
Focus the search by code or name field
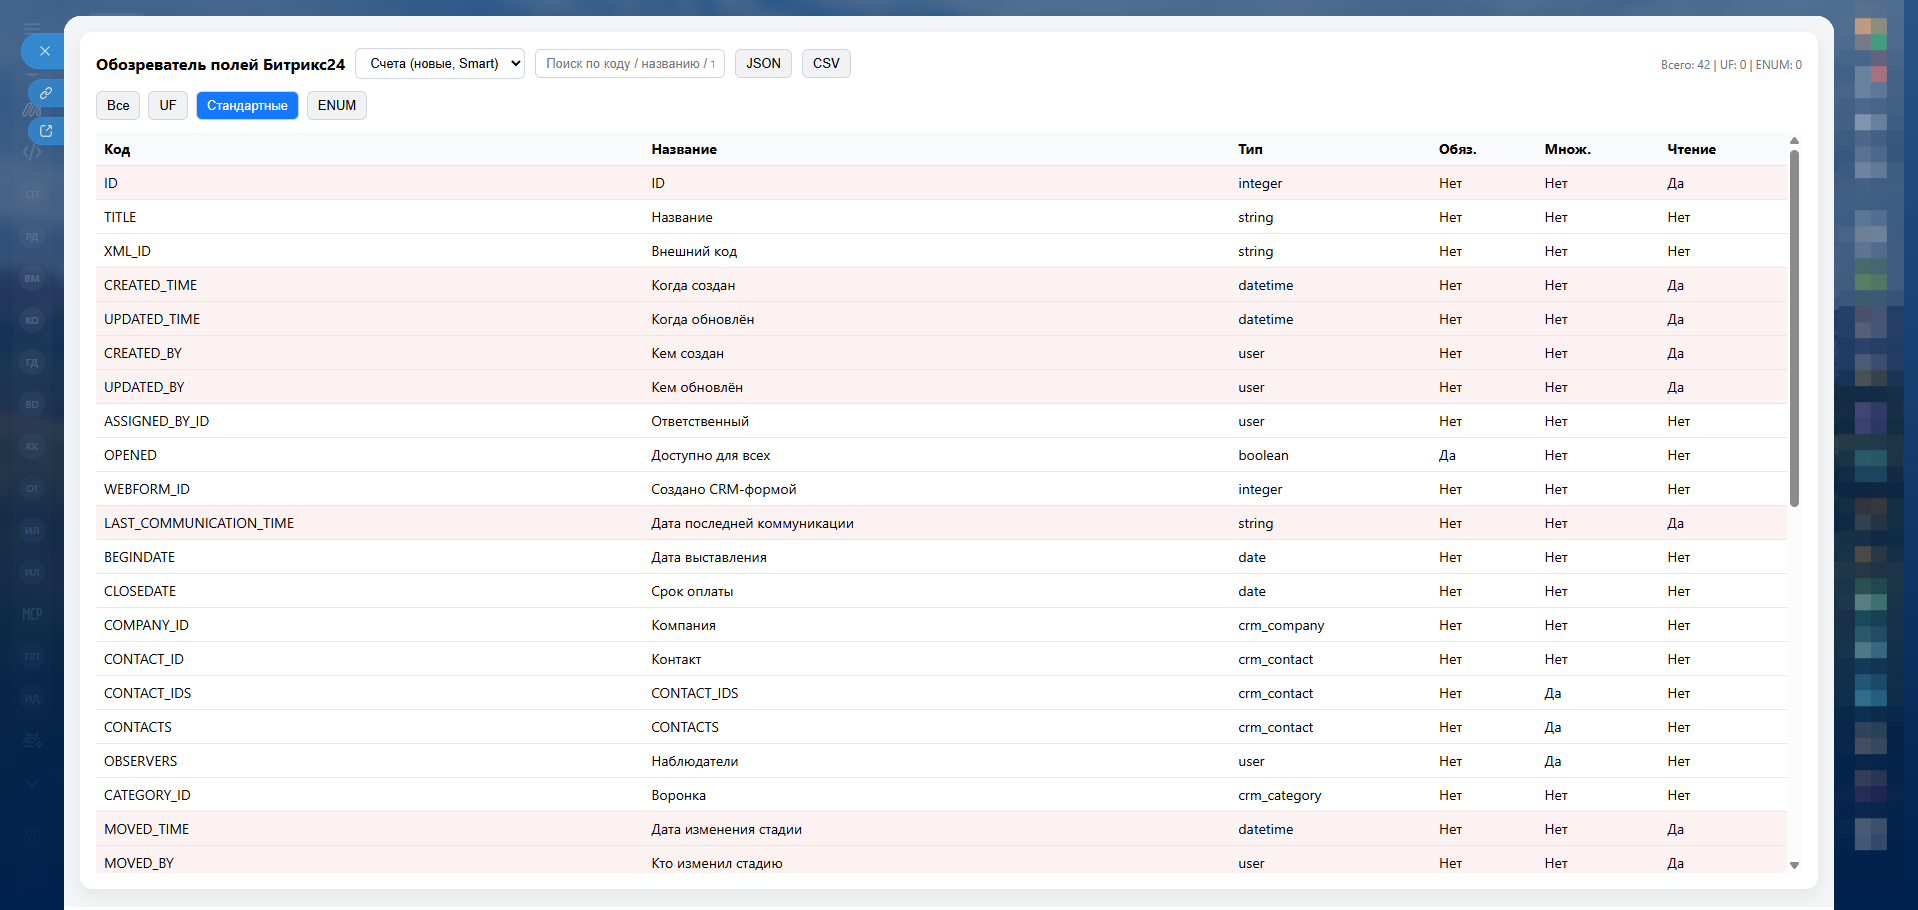point(629,64)
